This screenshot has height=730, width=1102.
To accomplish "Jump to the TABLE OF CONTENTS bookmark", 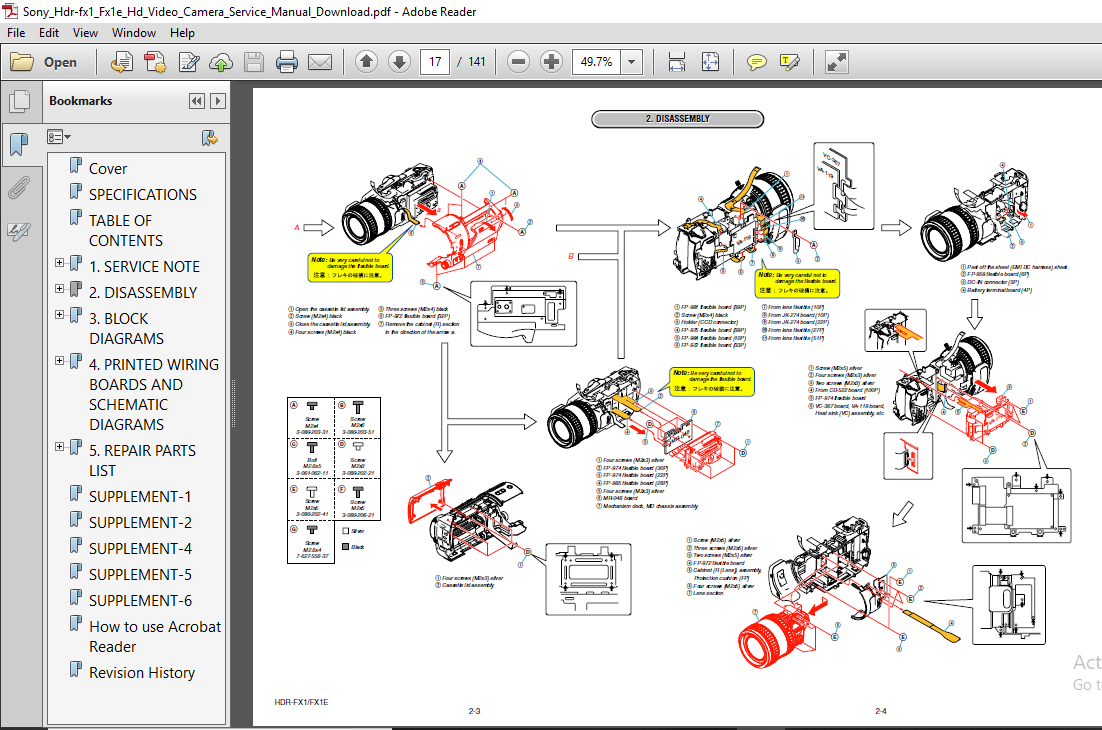I will (126, 230).
